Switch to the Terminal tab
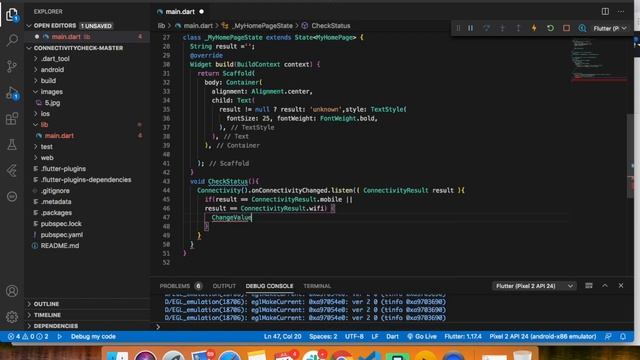640x360 pixels. point(317,286)
